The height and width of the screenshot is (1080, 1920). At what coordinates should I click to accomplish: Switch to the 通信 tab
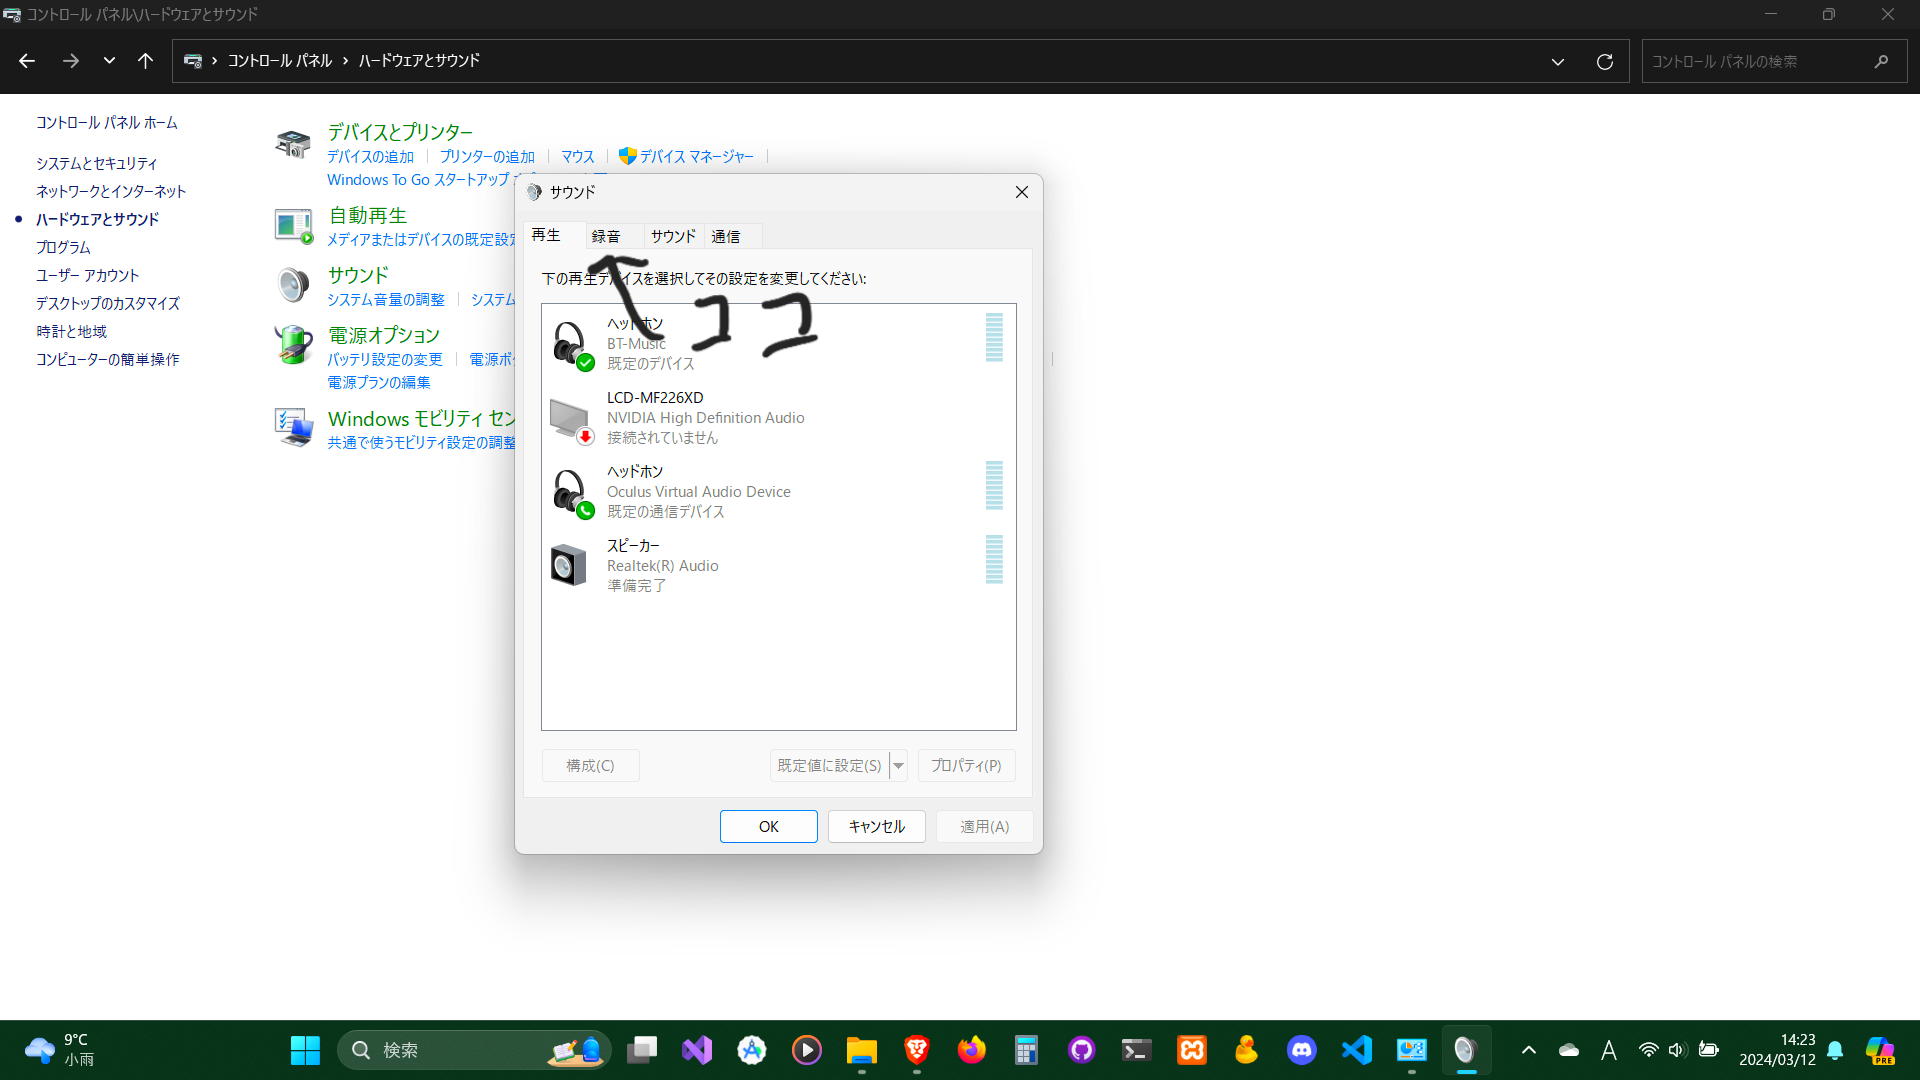726,237
